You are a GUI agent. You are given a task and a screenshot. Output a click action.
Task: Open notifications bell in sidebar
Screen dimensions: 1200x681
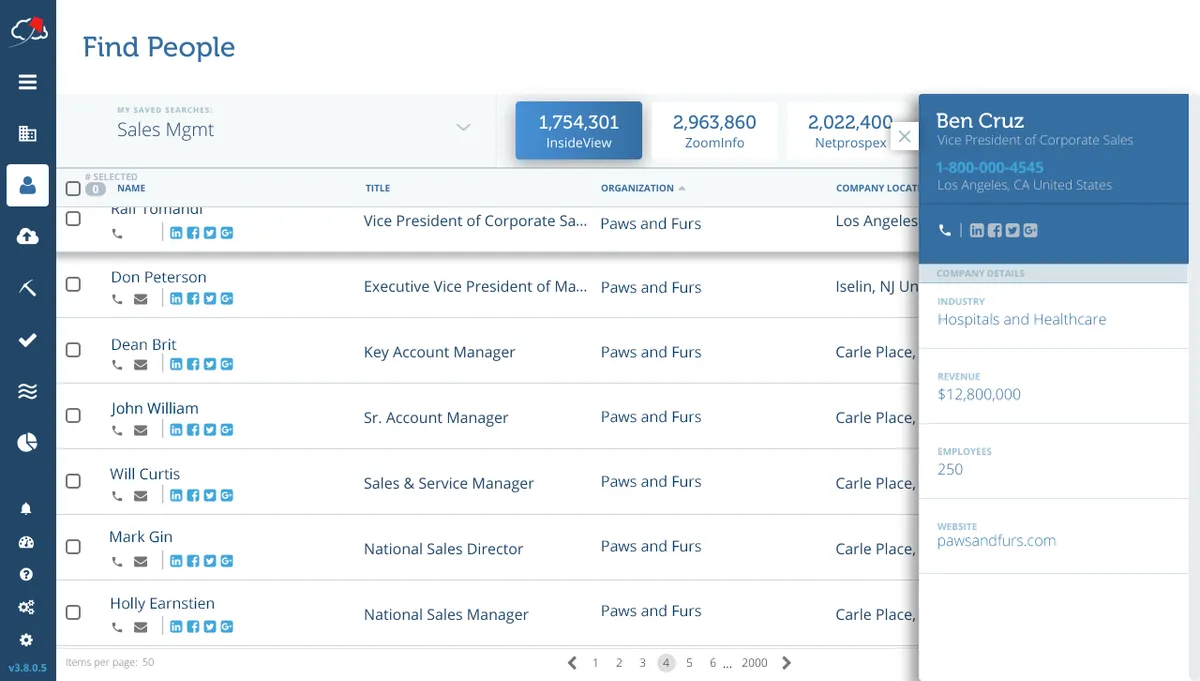coord(26,509)
